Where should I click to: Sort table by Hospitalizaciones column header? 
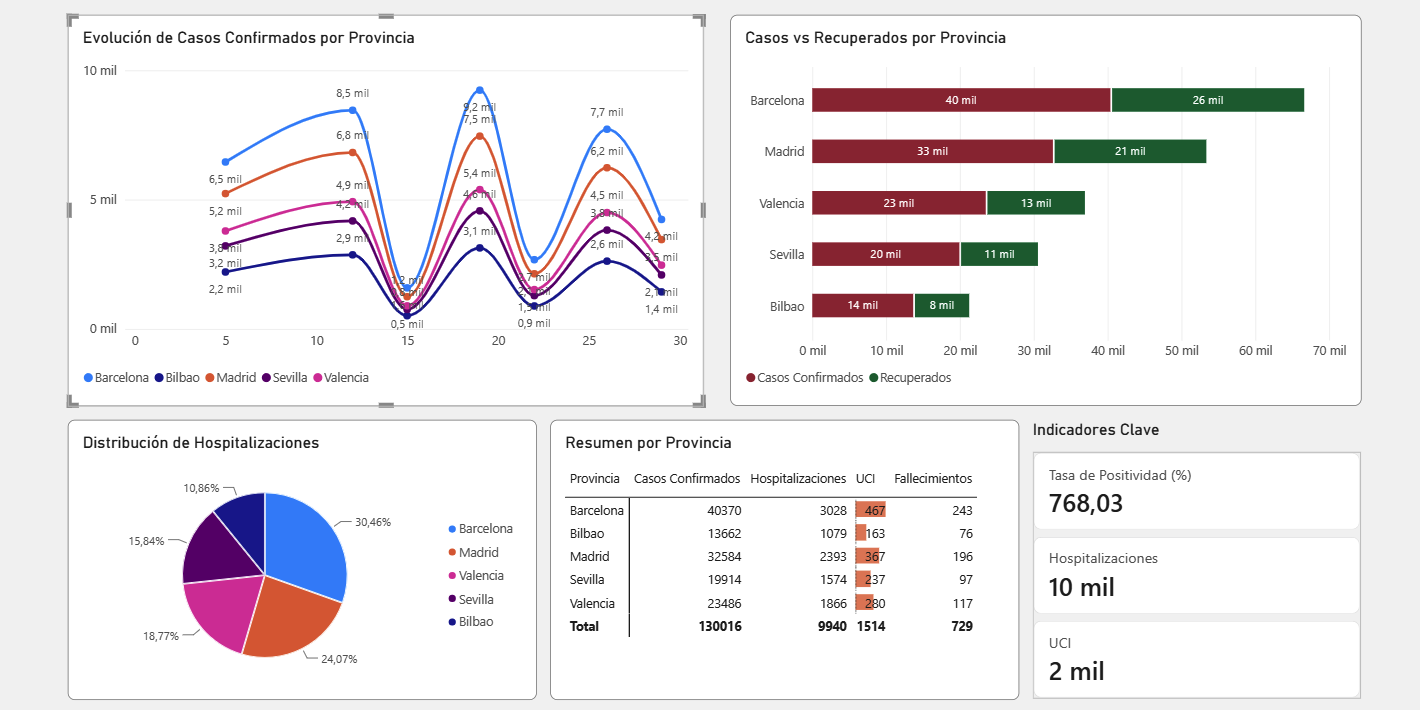(x=798, y=479)
